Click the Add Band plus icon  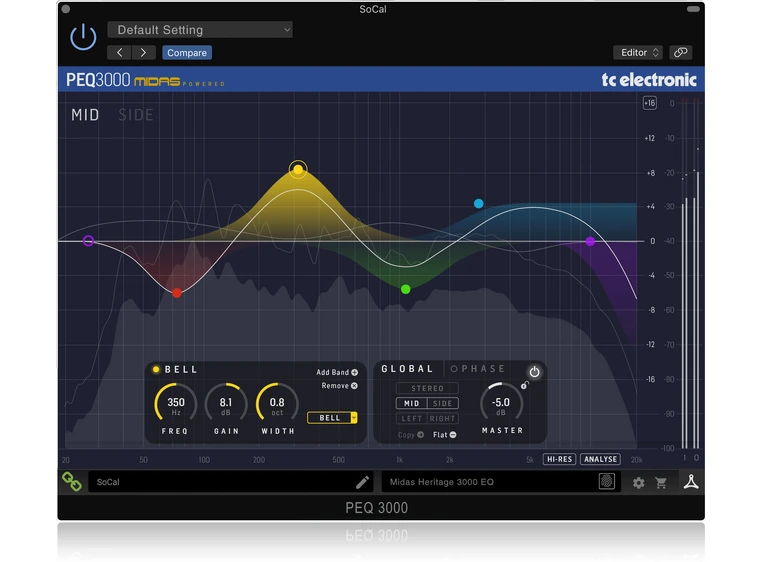(354, 372)
